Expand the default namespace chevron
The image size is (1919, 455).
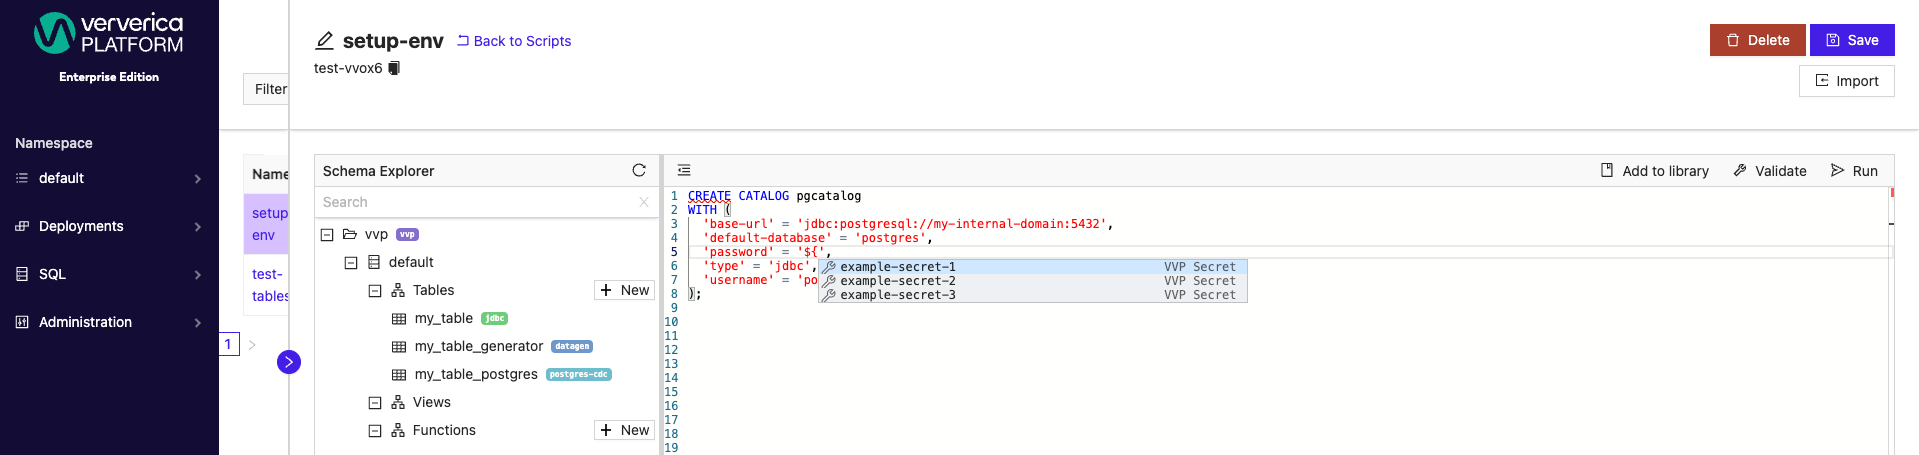click(198, 179)
